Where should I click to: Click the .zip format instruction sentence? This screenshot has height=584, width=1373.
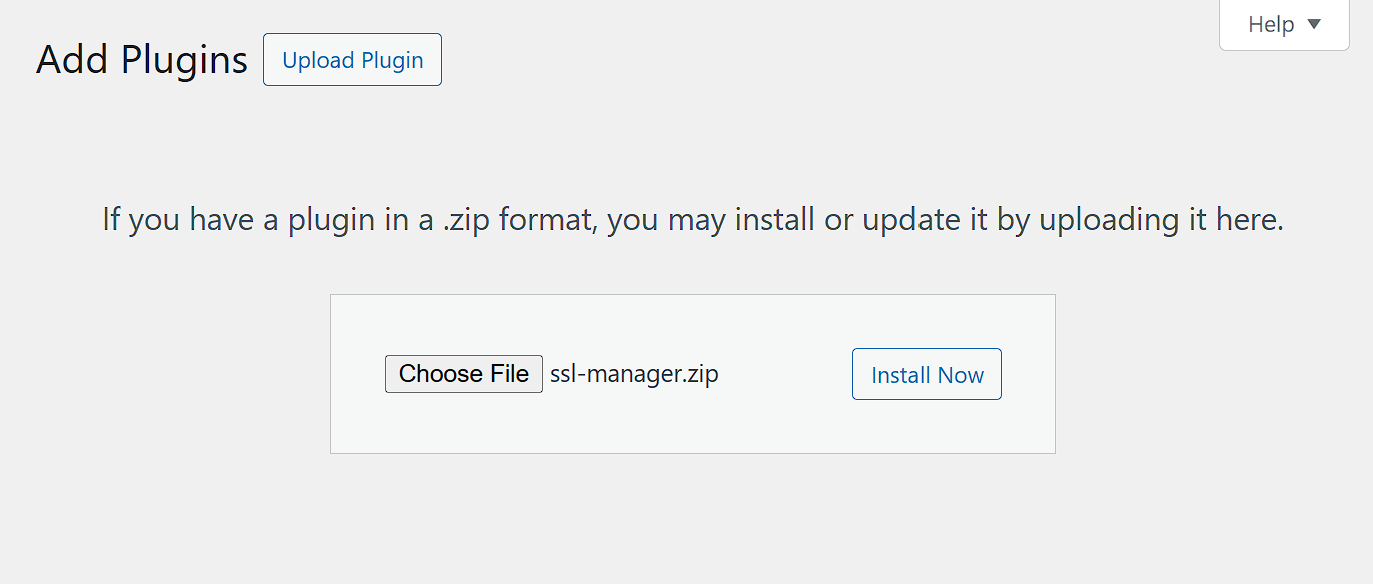click(692, 219)
